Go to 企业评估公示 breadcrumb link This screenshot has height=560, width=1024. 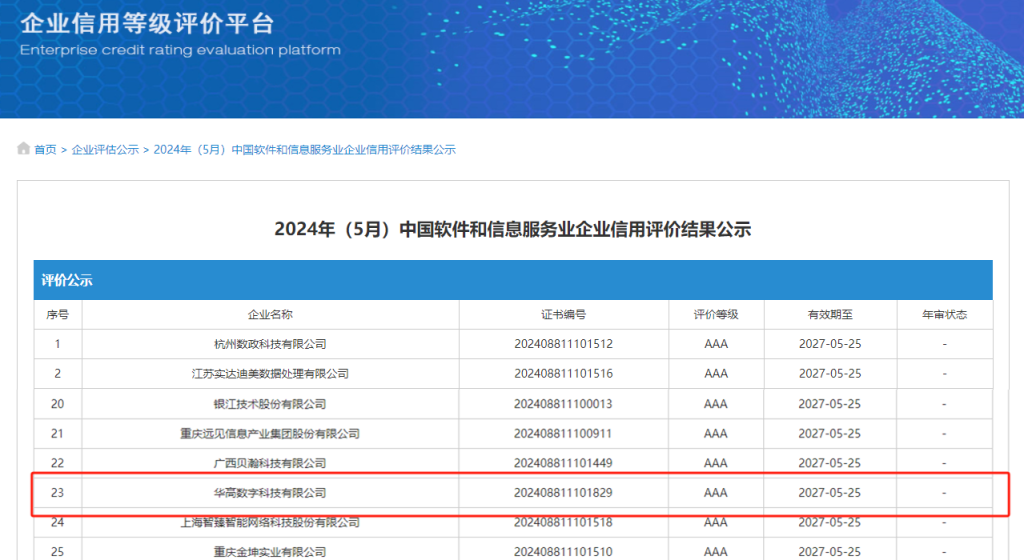coord(105,149)
